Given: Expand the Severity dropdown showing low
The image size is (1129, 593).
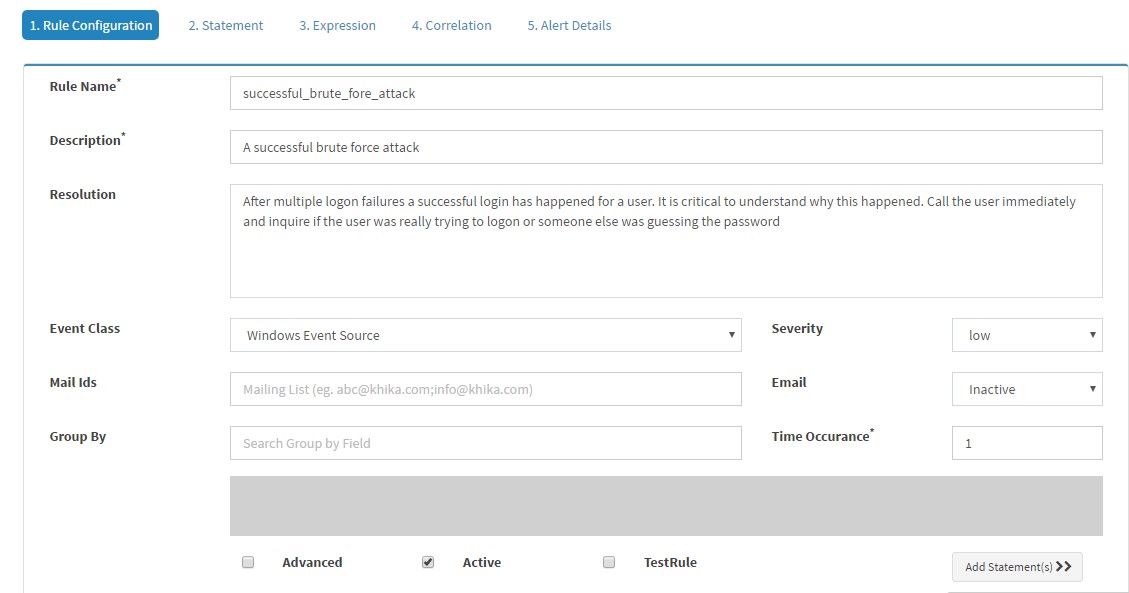Looking at the screenshot, I should (1027, 335).
